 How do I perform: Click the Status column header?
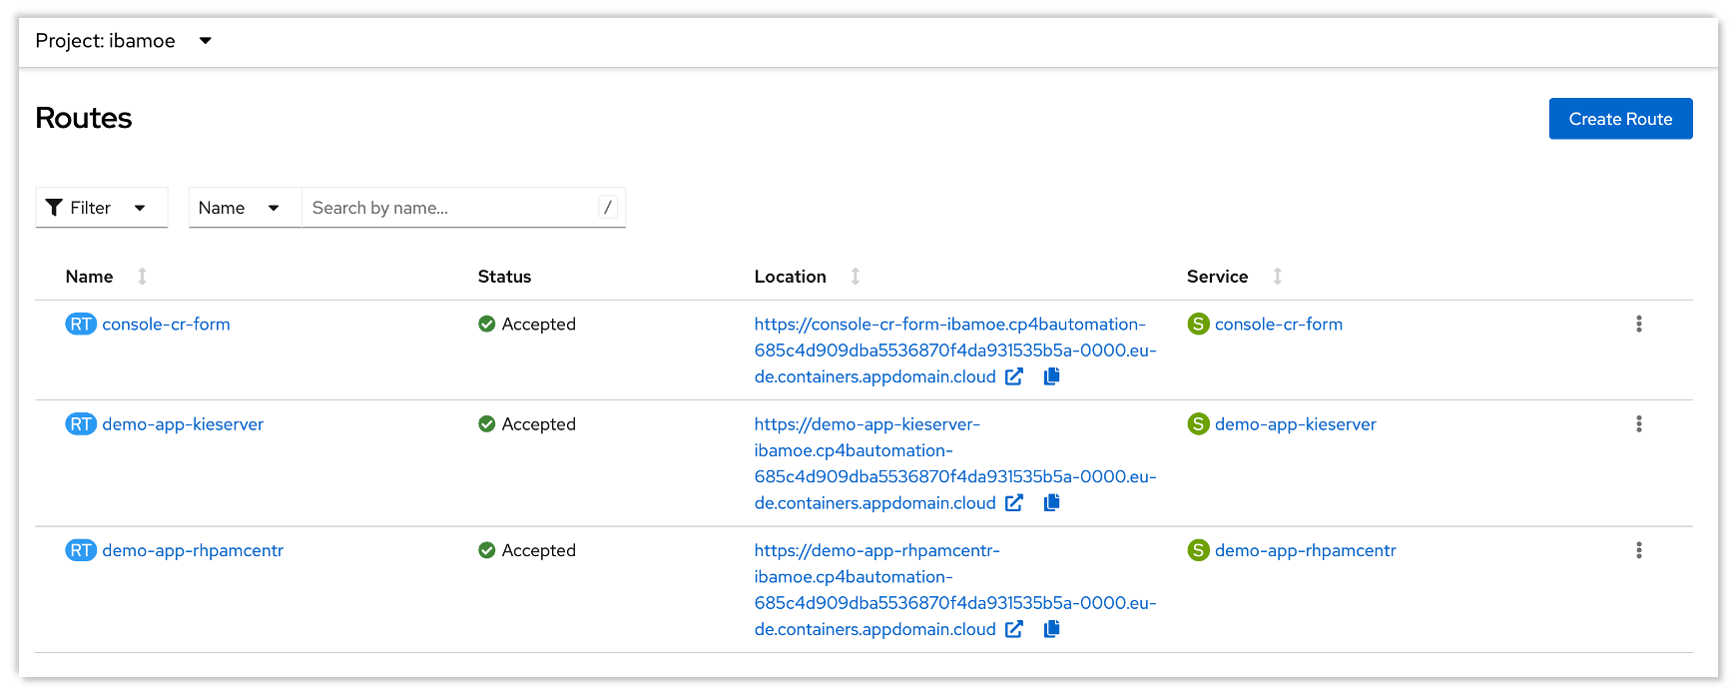tap(505, 276)
